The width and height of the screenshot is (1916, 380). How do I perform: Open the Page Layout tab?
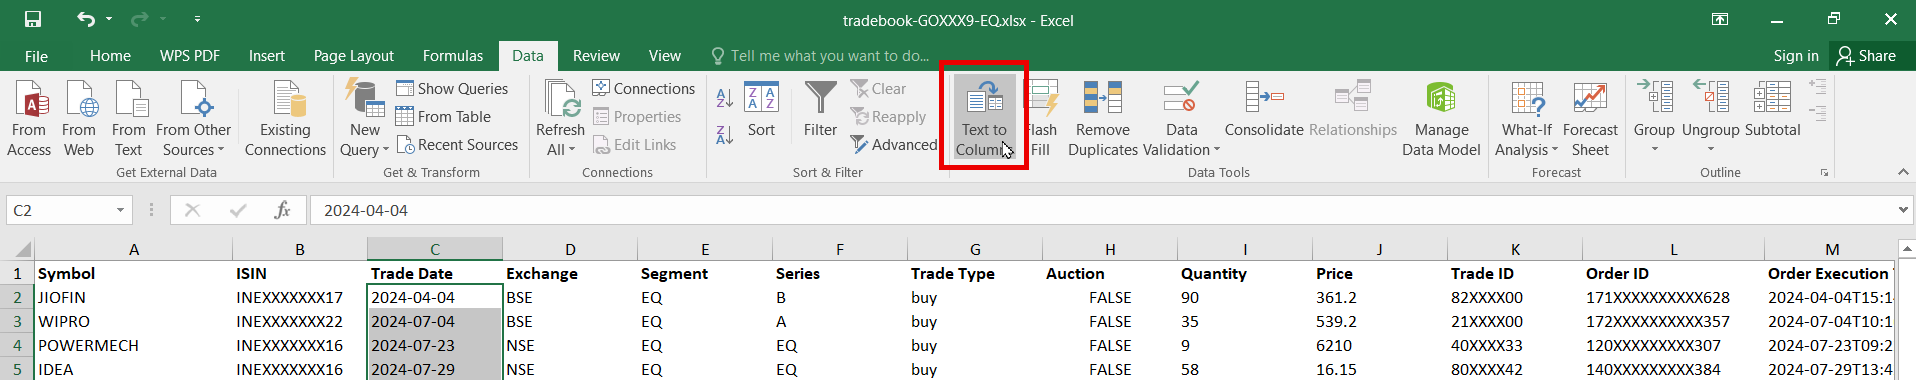354,56
